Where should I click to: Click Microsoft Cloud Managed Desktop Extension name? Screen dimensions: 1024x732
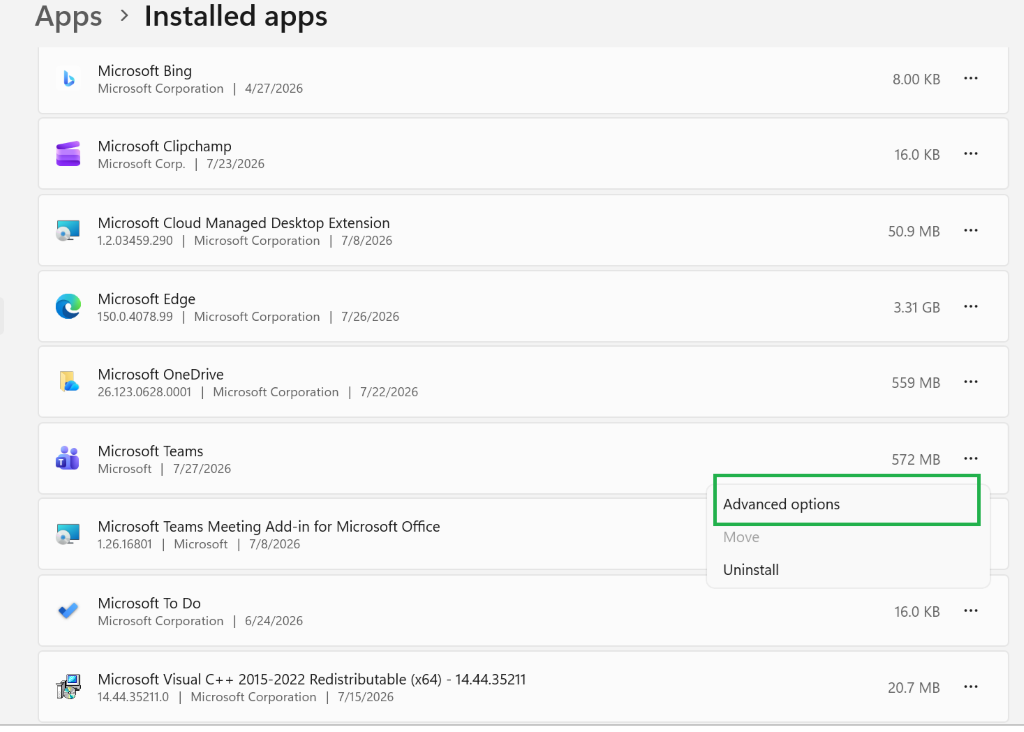coord(244,223)
